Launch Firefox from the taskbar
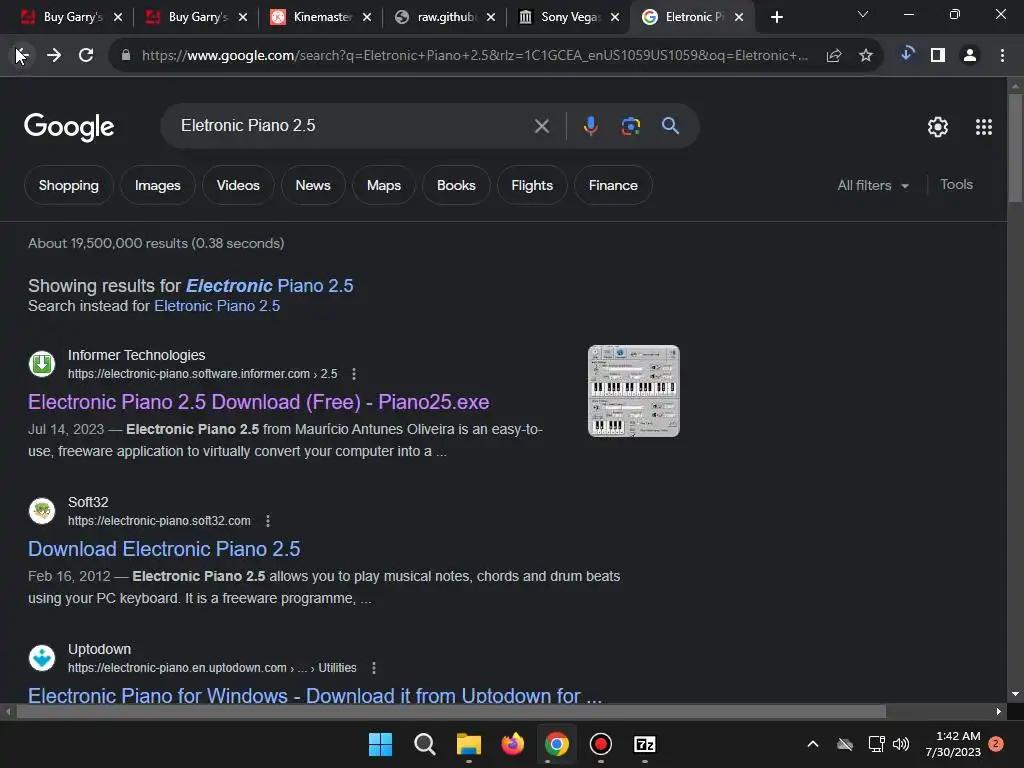This screenshot has height=768, width=1024. pyautogui.click(x=513, y=744)
